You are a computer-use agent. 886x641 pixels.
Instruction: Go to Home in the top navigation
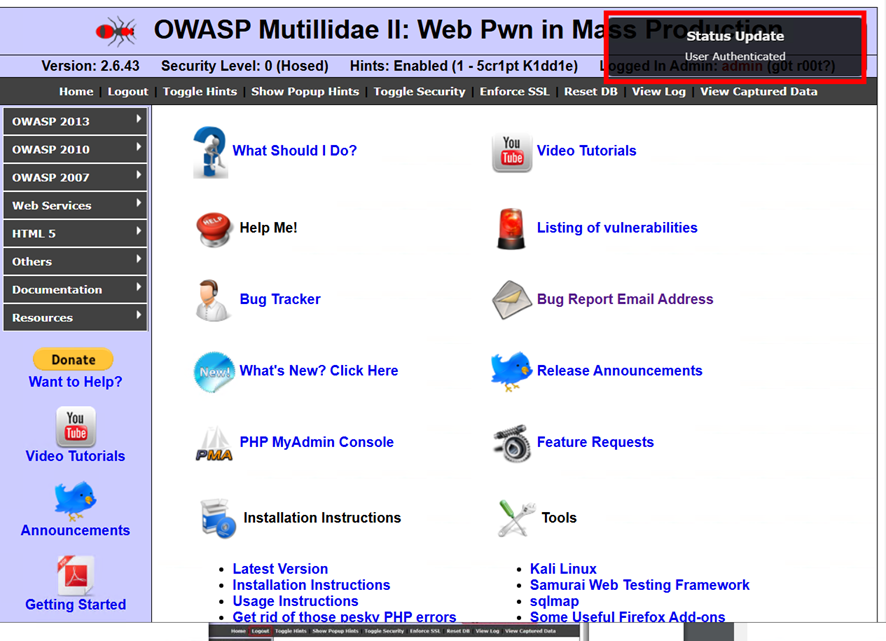(x=76, y=92)
